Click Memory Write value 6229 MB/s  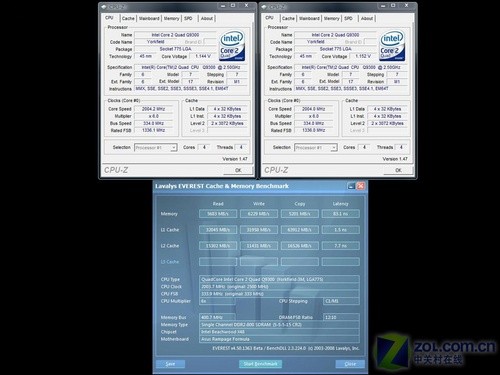pos(259,214)
